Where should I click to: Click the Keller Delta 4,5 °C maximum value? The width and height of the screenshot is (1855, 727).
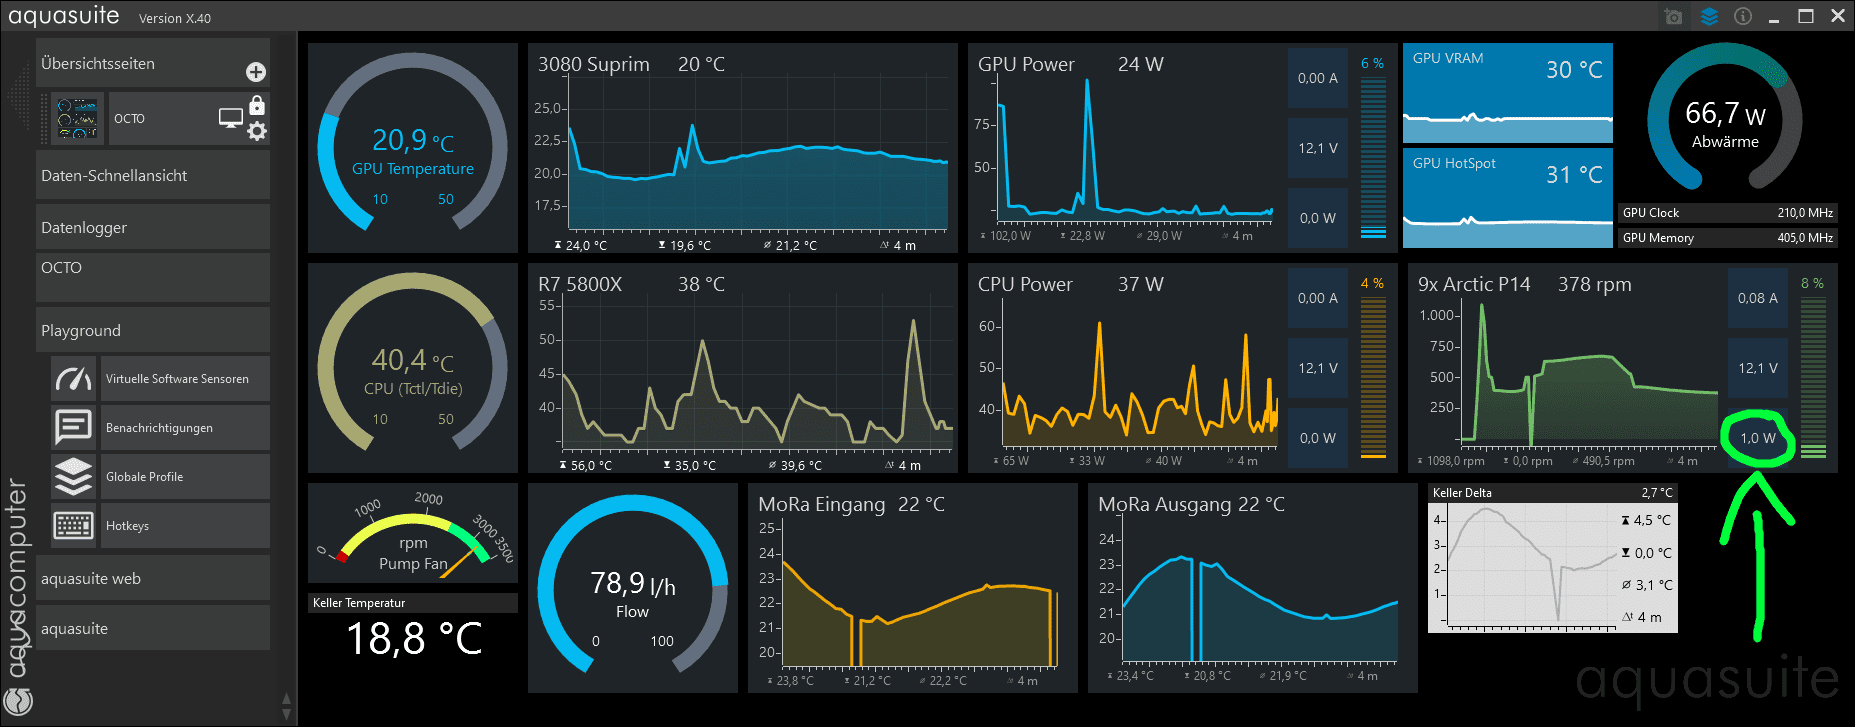click(1646, 520)
